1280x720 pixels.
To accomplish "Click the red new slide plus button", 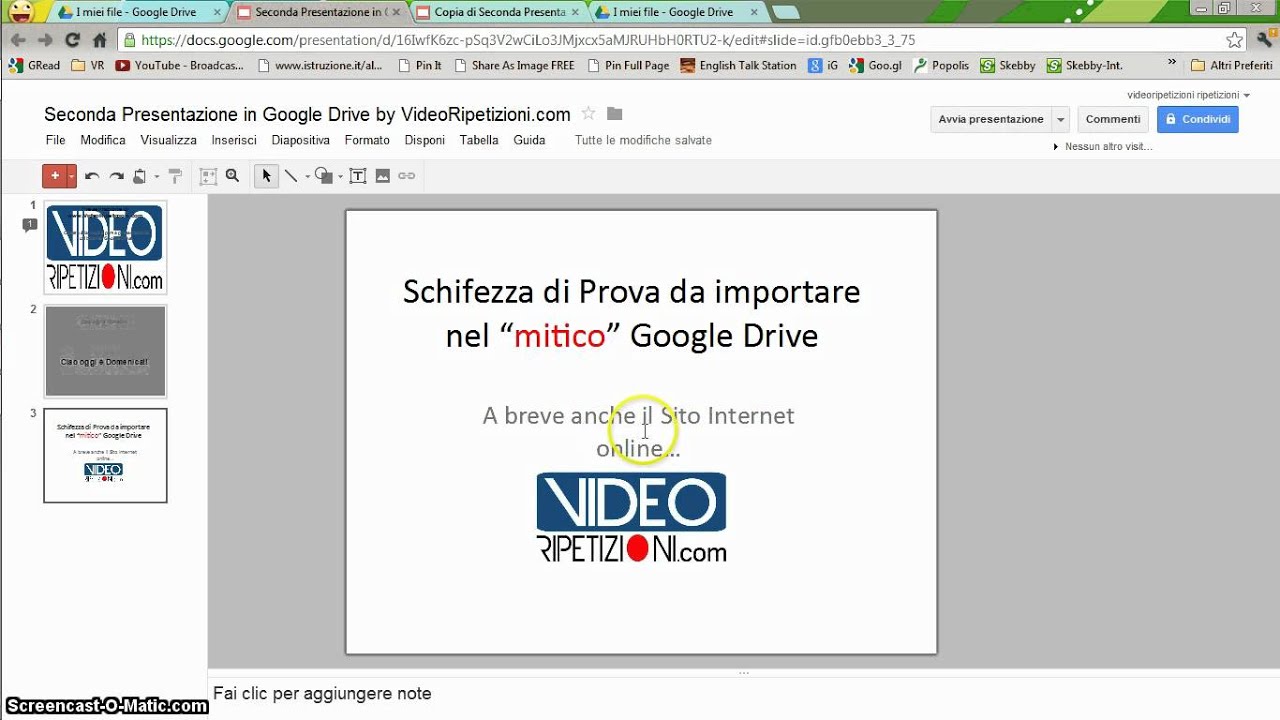I will click(54, 176).
